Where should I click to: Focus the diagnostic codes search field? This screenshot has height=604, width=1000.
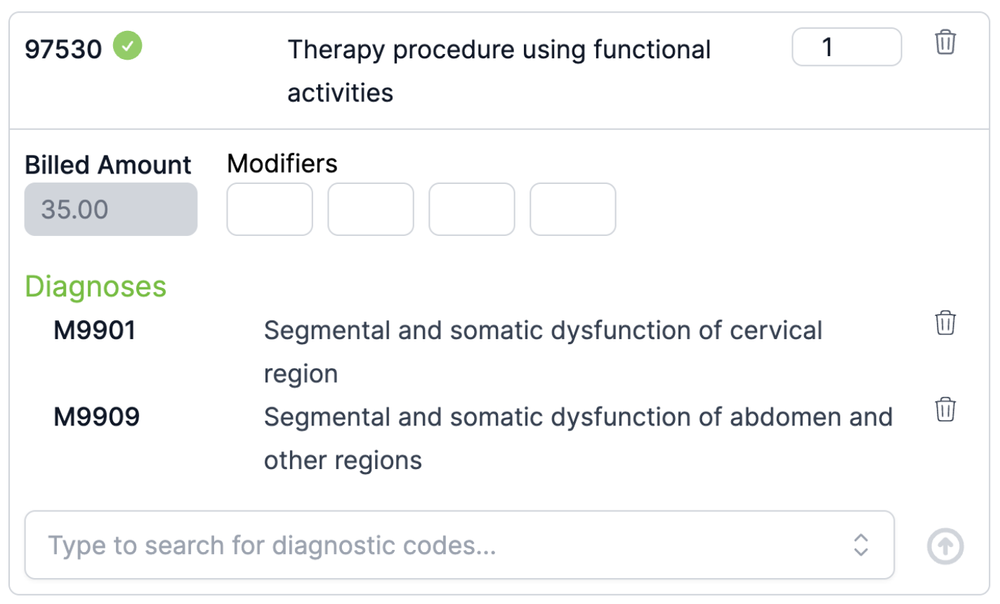click(x=459, y=545)
